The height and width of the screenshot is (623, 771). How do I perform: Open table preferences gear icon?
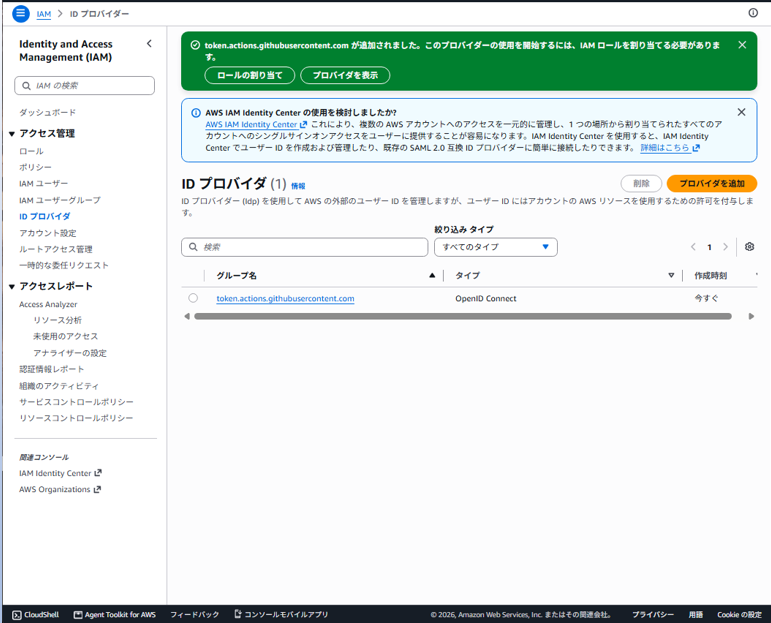(749, 247)
